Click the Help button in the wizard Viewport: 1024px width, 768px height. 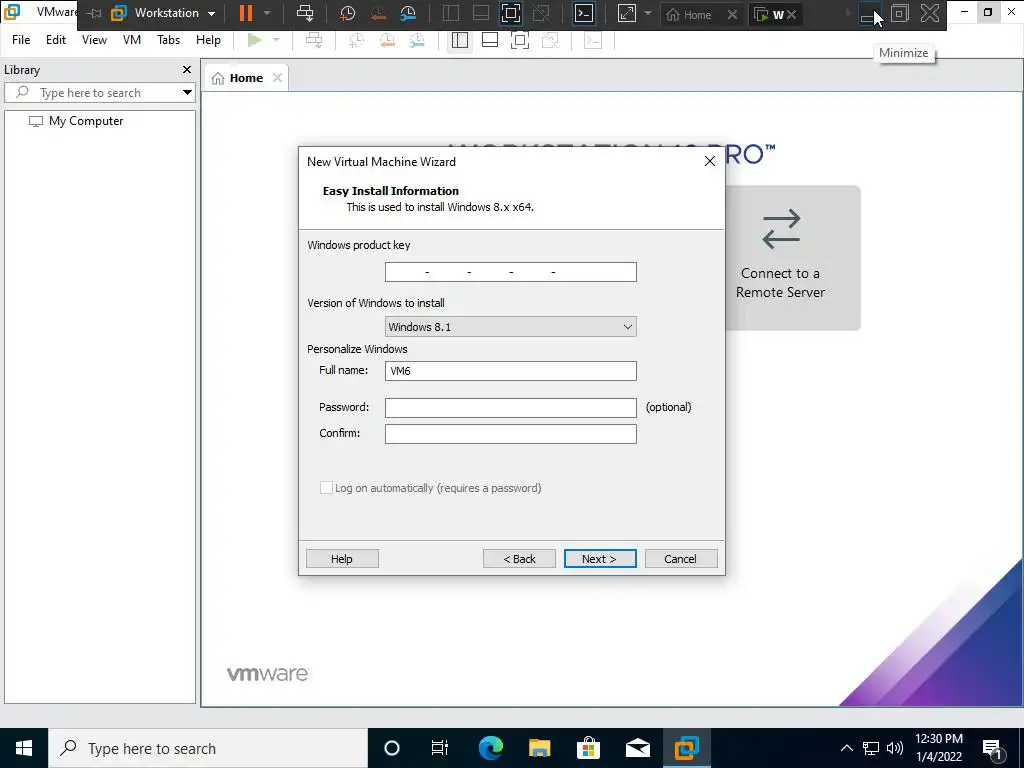pos(342,558)
